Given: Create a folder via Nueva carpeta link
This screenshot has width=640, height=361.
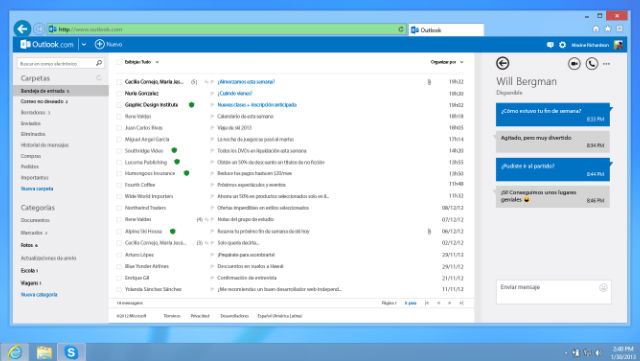Looking at the screenshot, I should pyautogui.click(x=37, y=189).
